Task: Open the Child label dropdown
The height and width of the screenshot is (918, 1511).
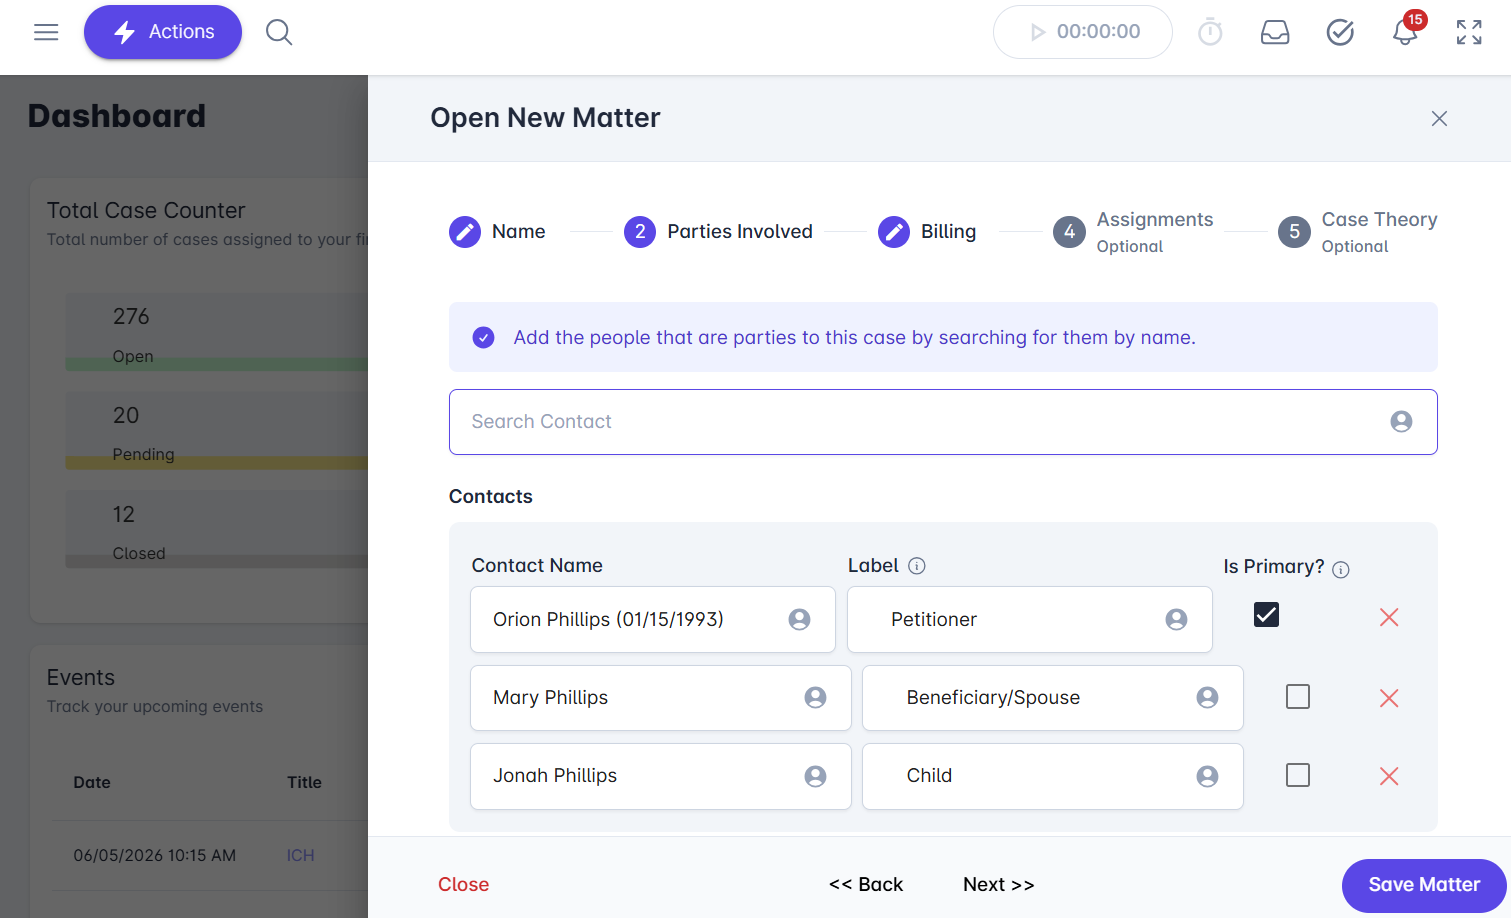Action: point(1053,776)
